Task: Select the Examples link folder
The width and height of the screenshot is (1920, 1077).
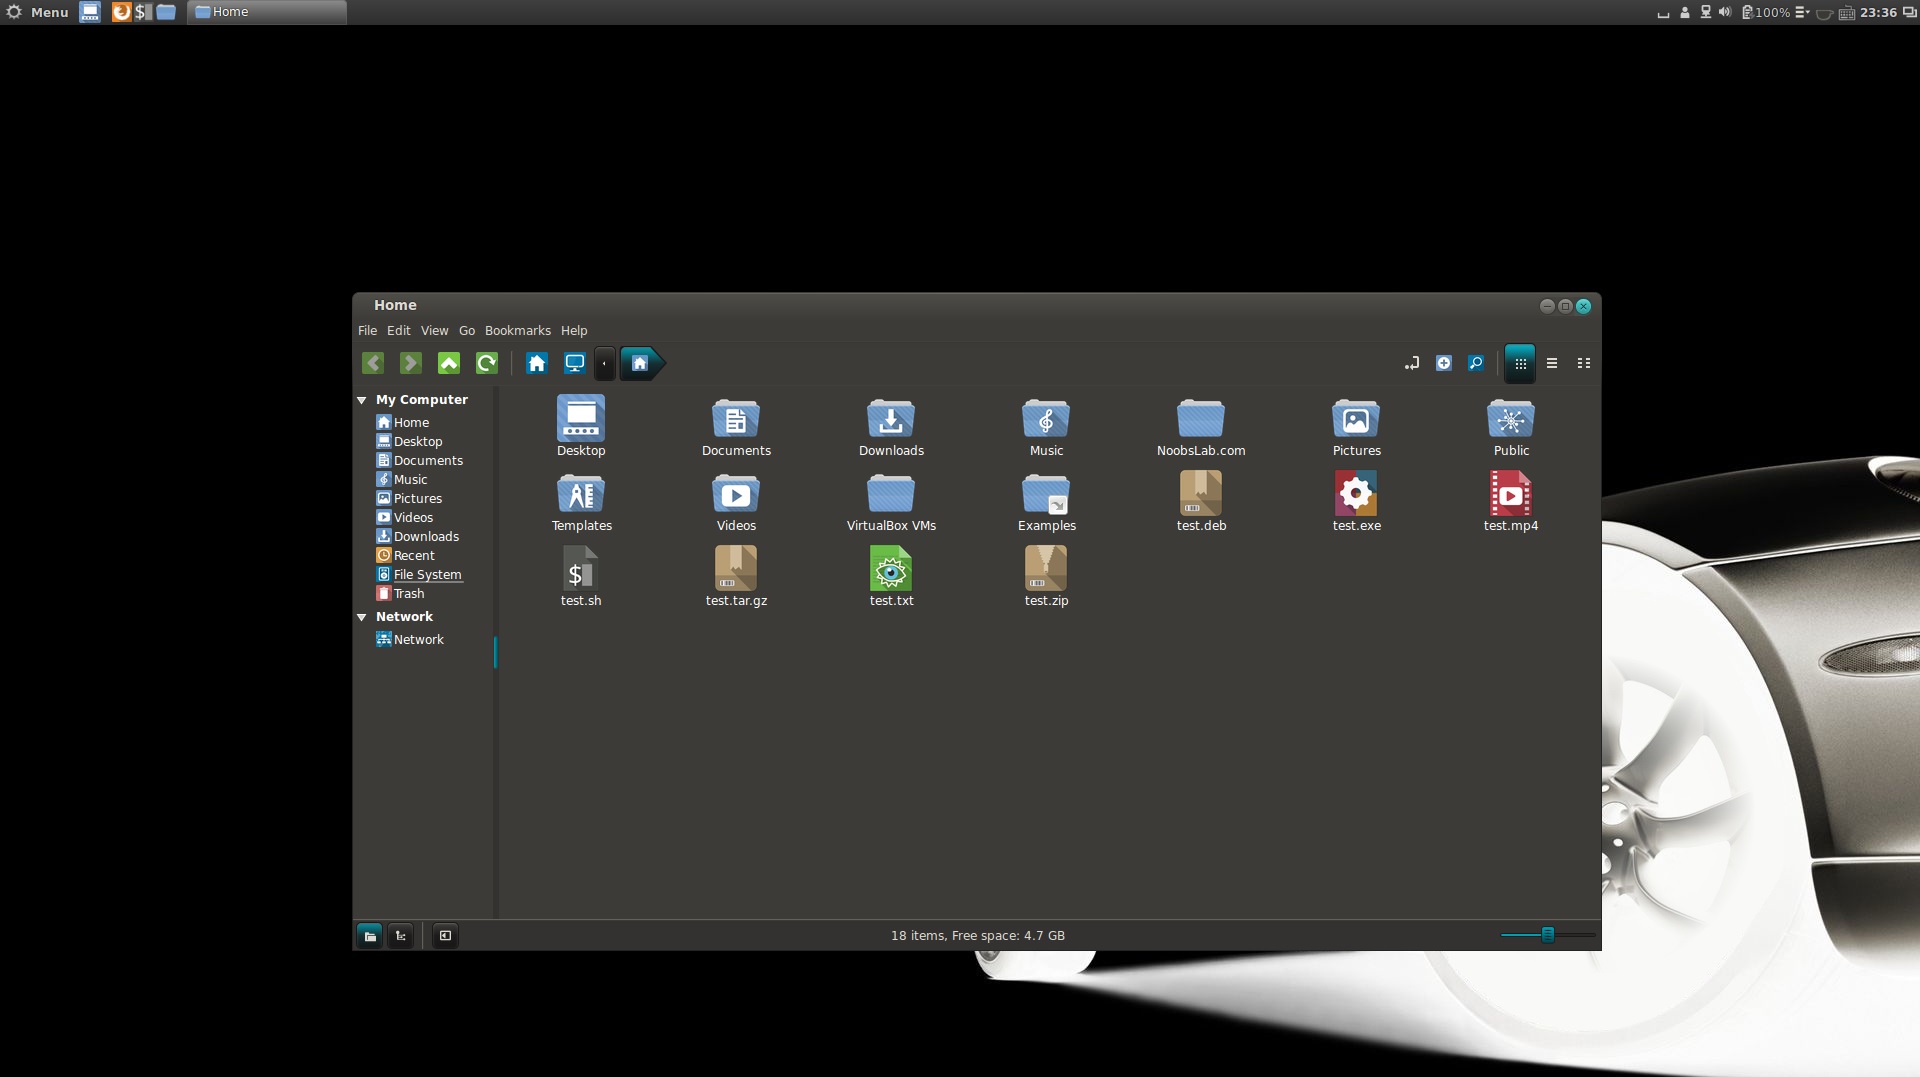Action: 1046,494
